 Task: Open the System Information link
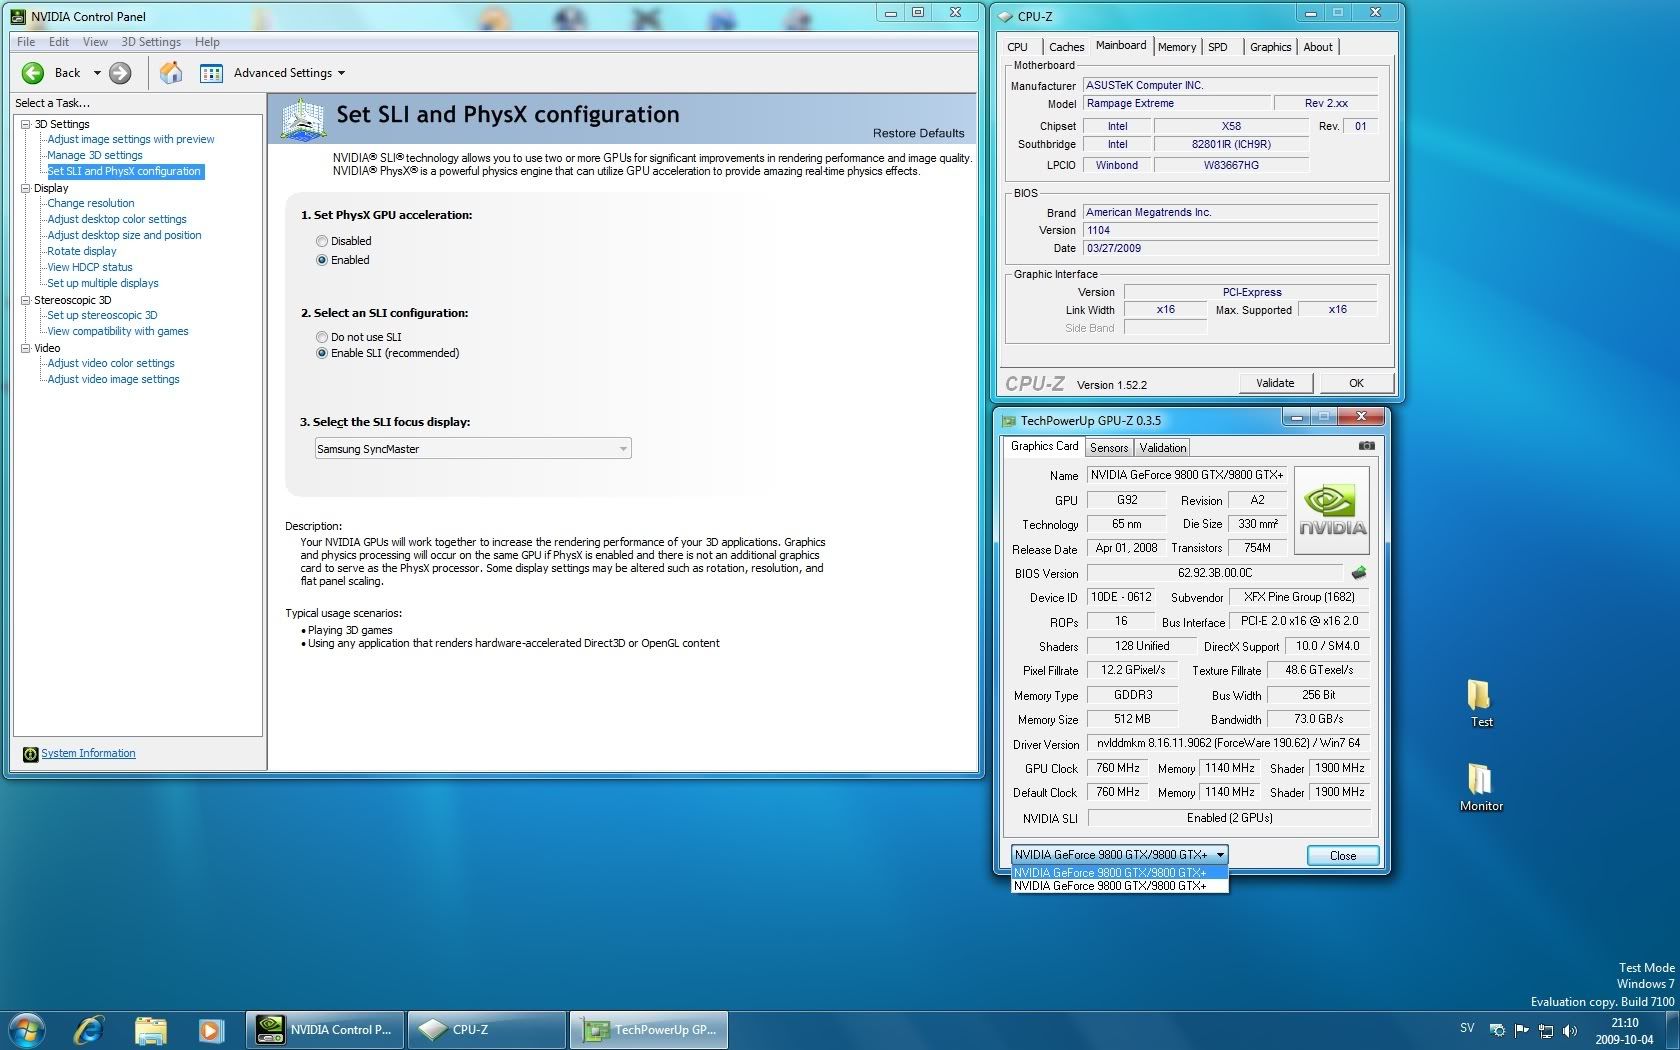(88, 754)
